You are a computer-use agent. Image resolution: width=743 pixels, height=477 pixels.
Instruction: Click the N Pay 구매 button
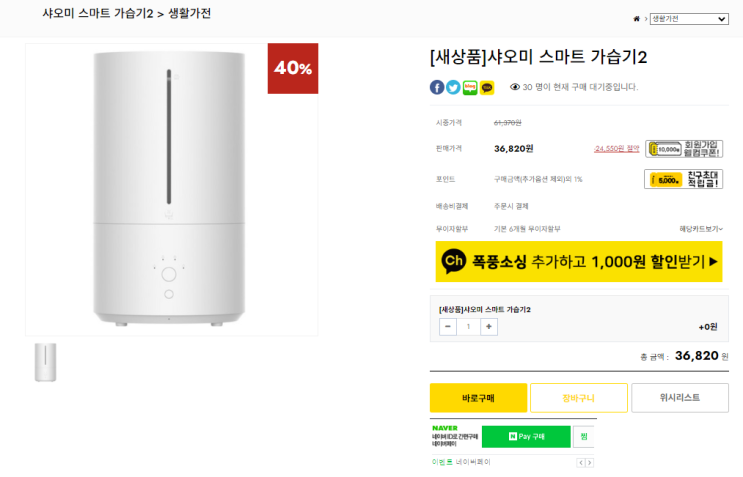[x=526, y=437]
